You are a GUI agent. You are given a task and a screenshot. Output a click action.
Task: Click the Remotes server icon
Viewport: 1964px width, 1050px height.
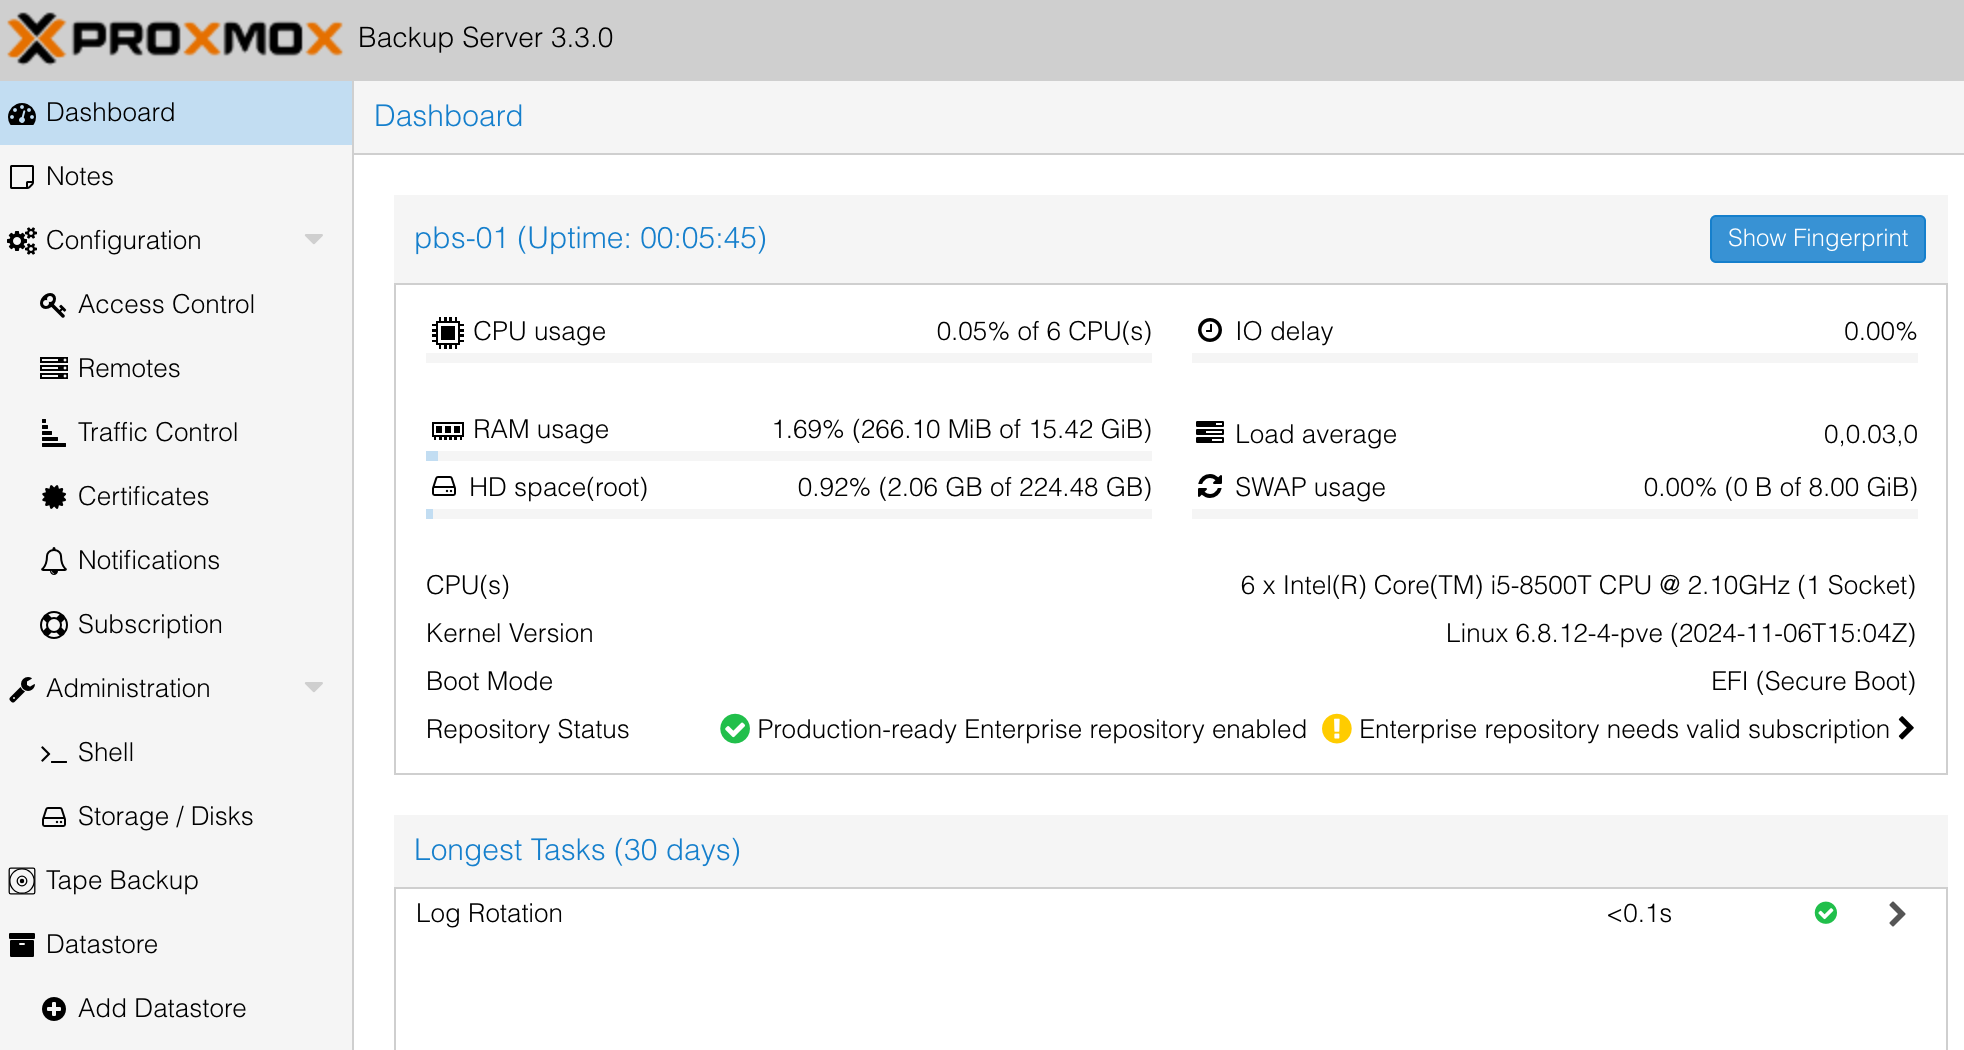click(x=54, y=368)
